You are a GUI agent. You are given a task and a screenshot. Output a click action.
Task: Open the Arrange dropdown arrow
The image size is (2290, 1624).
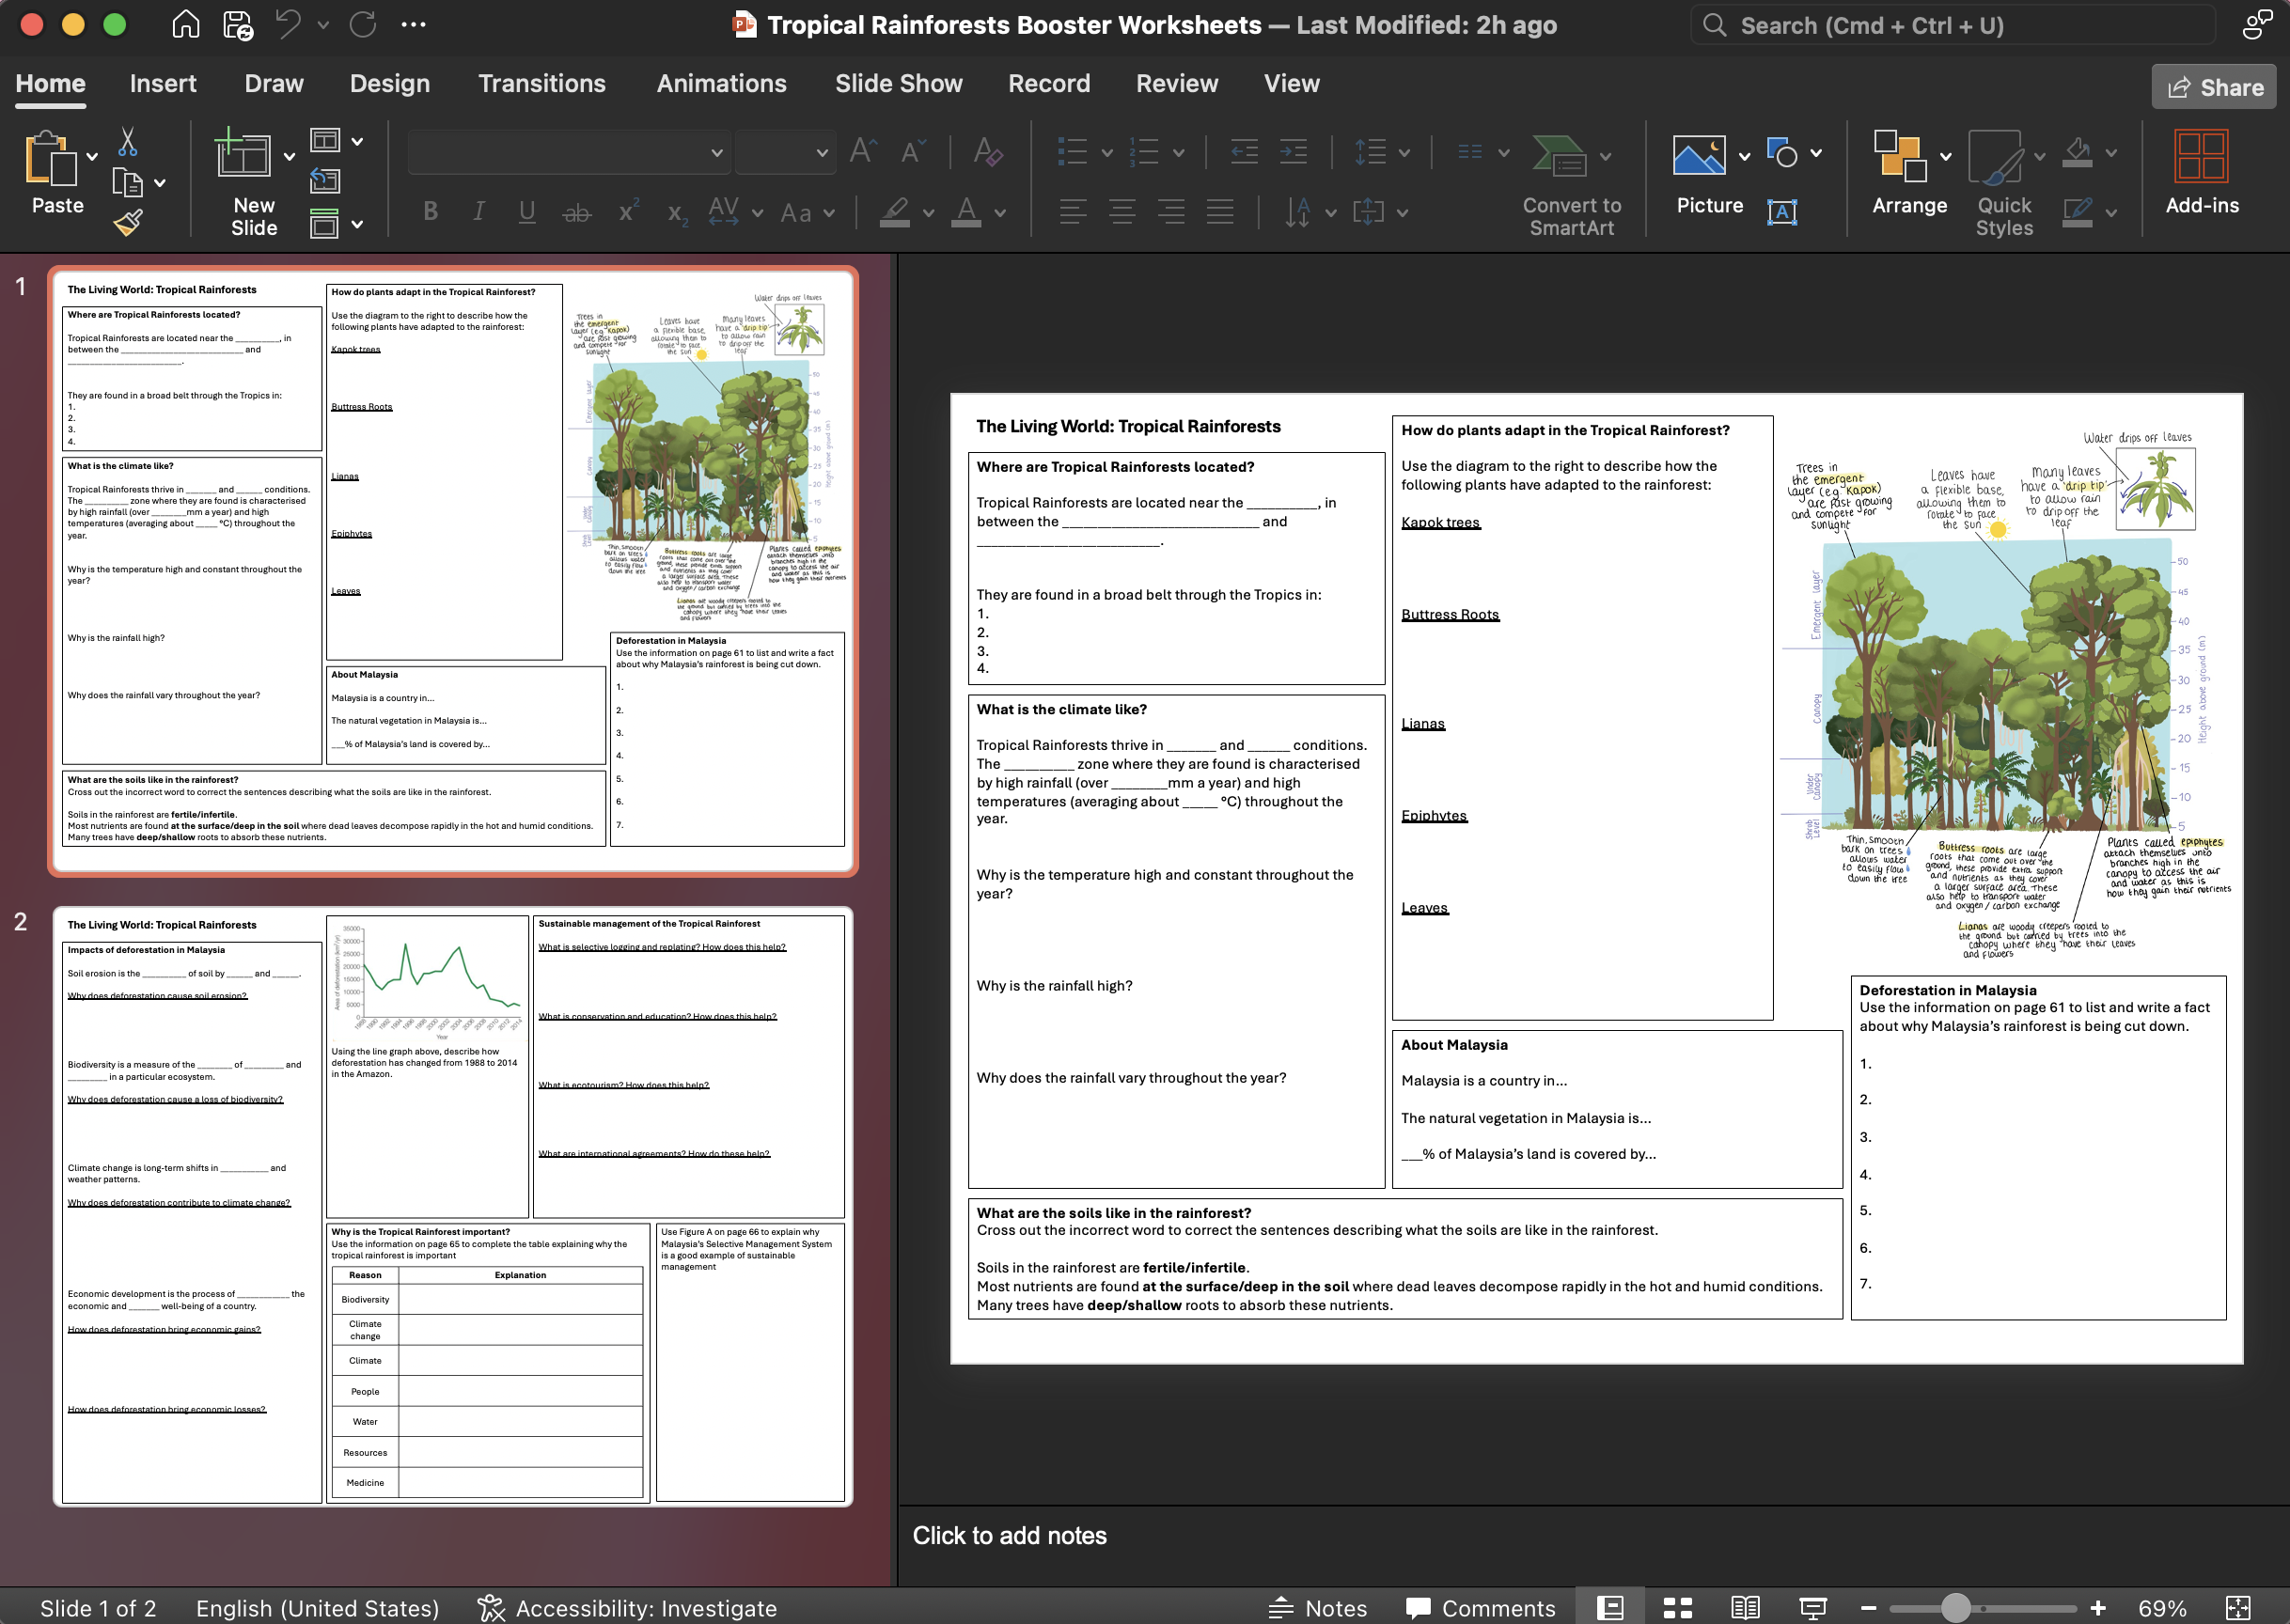(x=1945, y=157)
